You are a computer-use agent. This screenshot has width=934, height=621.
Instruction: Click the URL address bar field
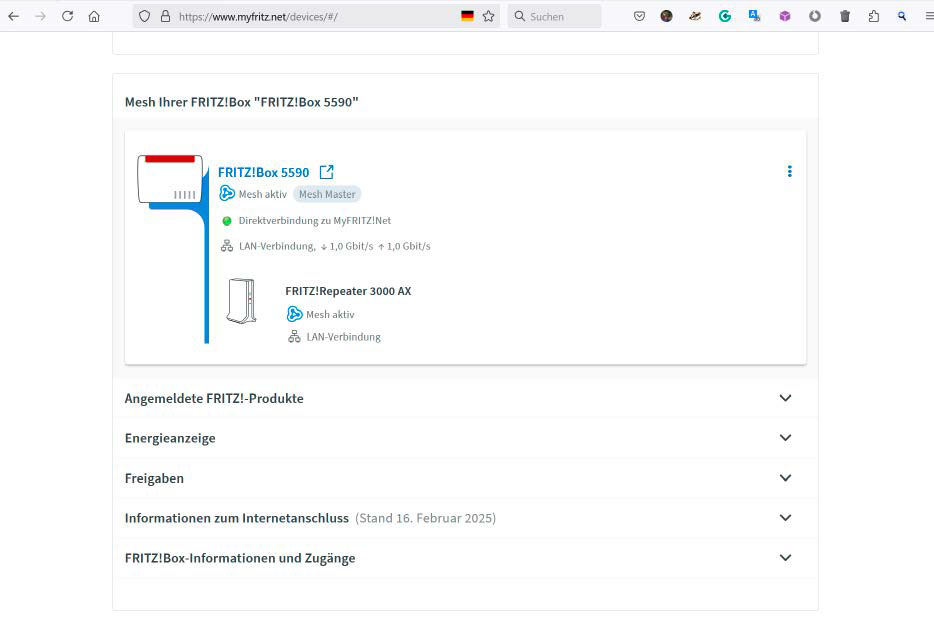click(x=316, y=16)
